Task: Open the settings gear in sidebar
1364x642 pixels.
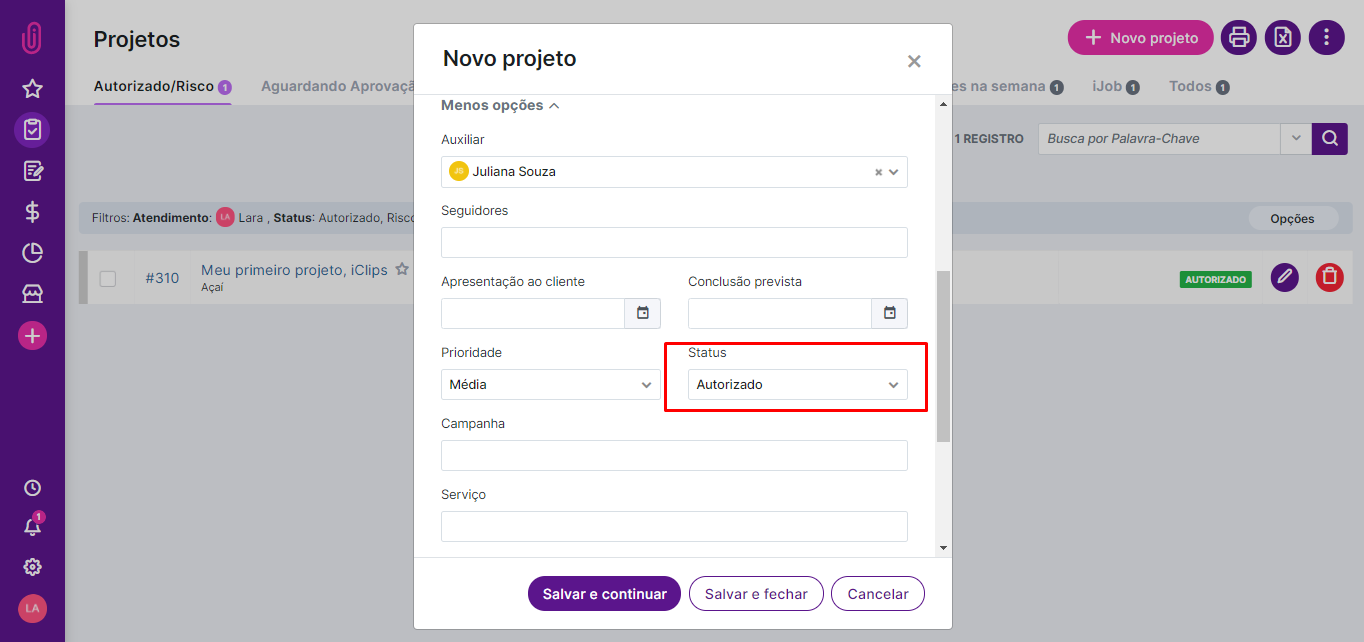Action: point(32,567)
